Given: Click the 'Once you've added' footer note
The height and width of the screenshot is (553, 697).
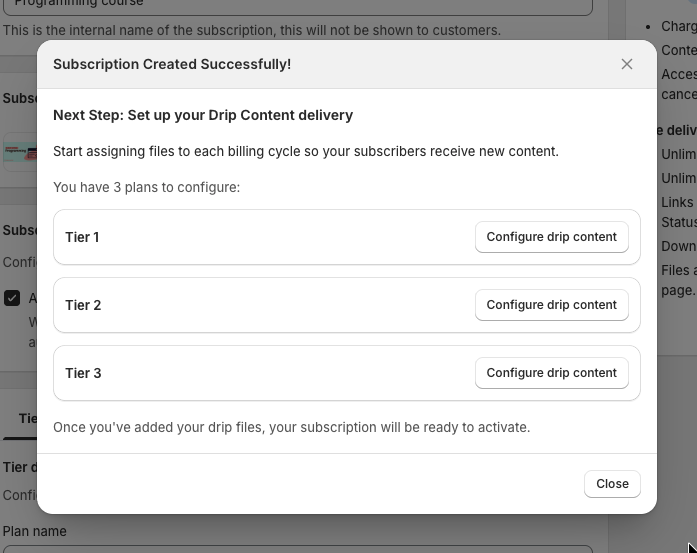Looking at the screenshot, I should (291, 427).
